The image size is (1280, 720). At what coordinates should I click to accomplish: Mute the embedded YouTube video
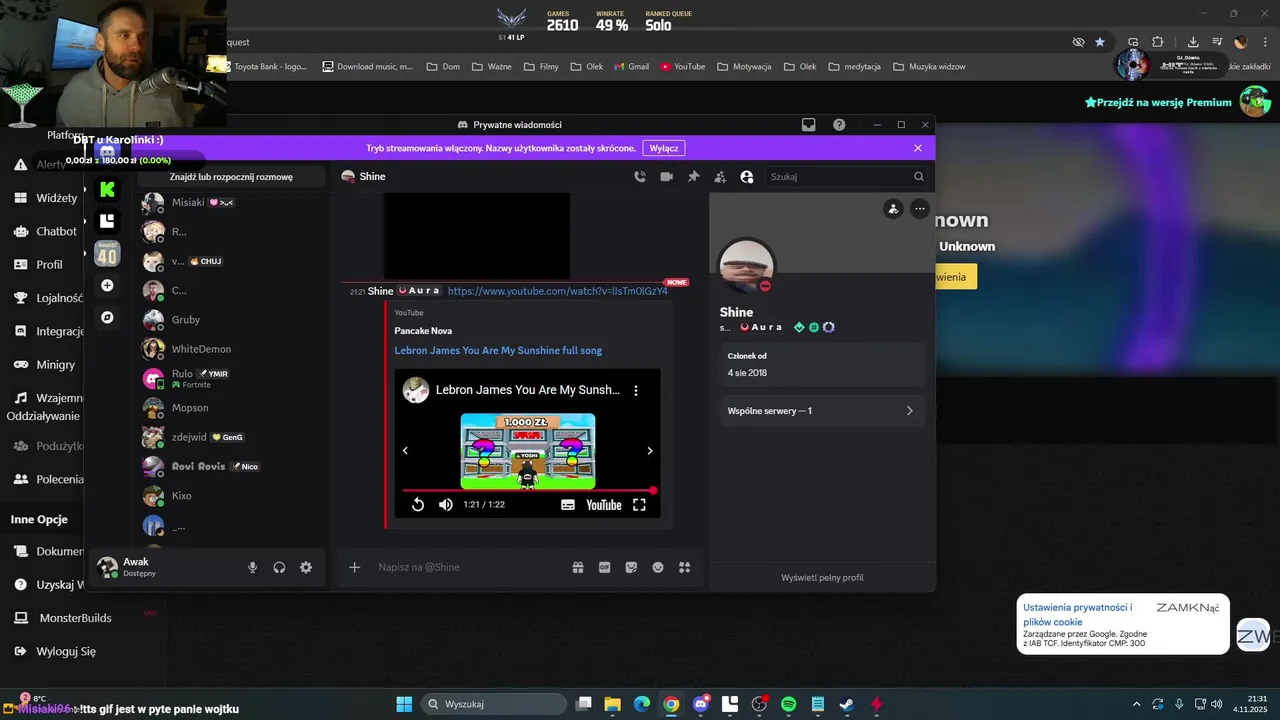click(446, 505)
